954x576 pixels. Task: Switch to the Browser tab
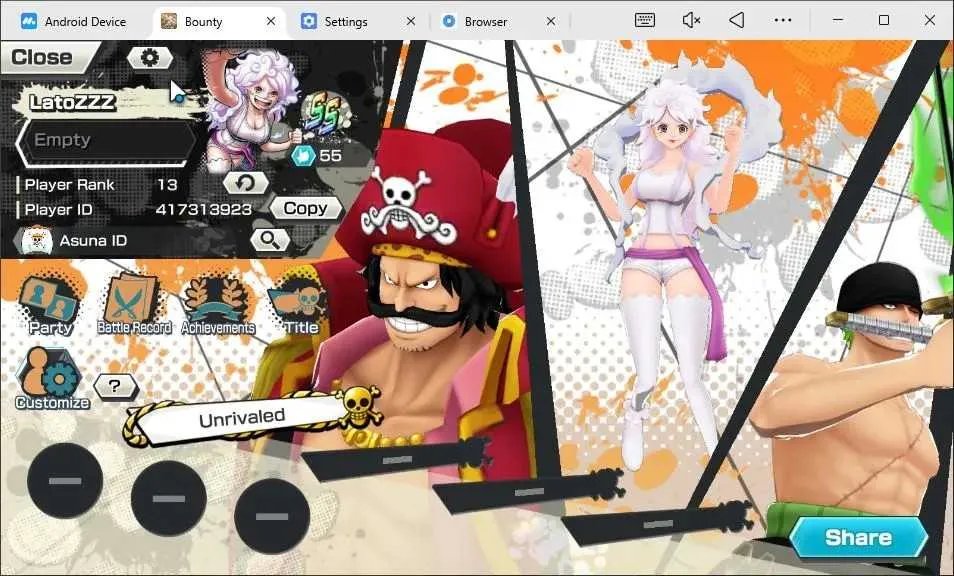(x=499, y=21)
